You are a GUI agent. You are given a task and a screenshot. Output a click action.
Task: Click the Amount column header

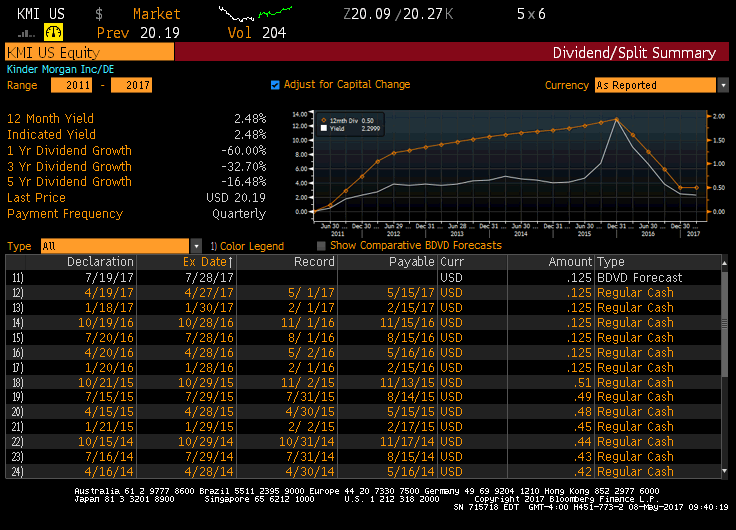pyautogui.click(x=570, y=261)
